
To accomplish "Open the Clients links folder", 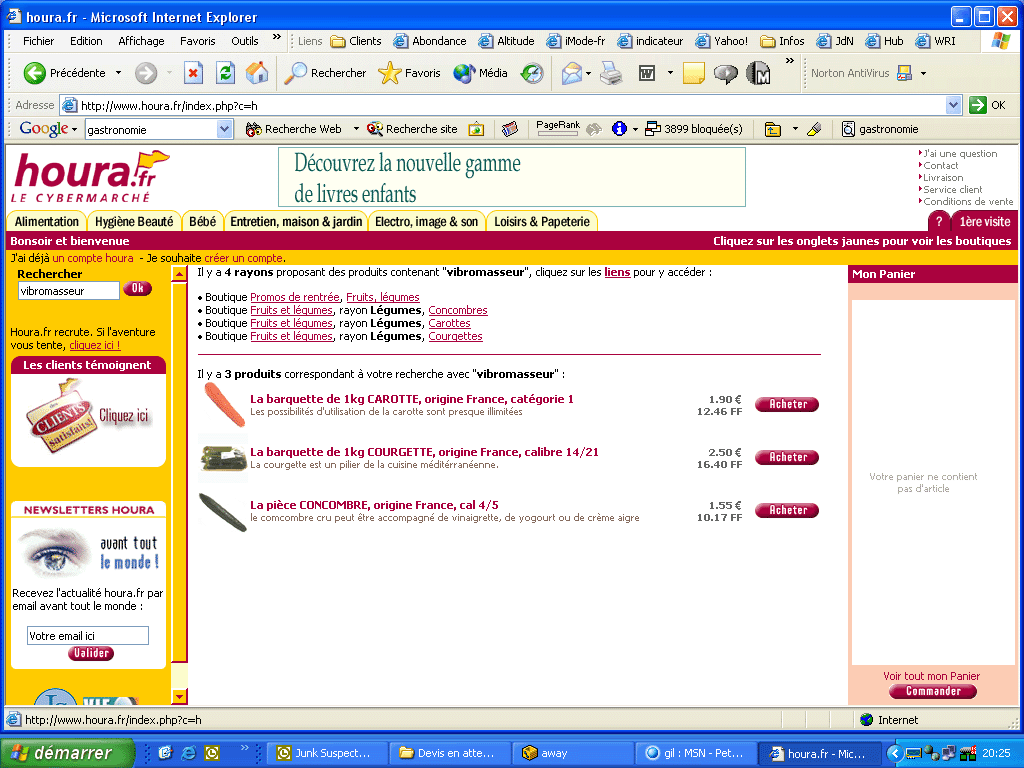I will click(x=356, y=41).
